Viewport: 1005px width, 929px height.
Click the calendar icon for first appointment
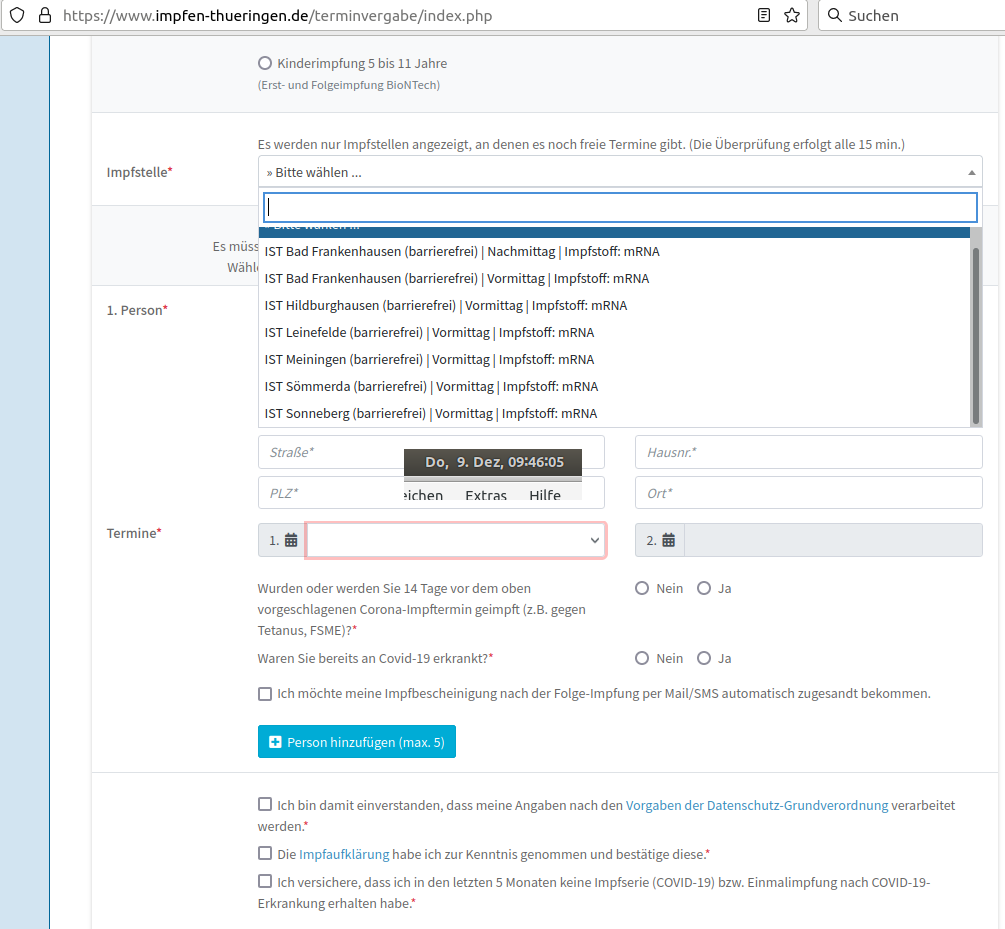click(291, 540)
